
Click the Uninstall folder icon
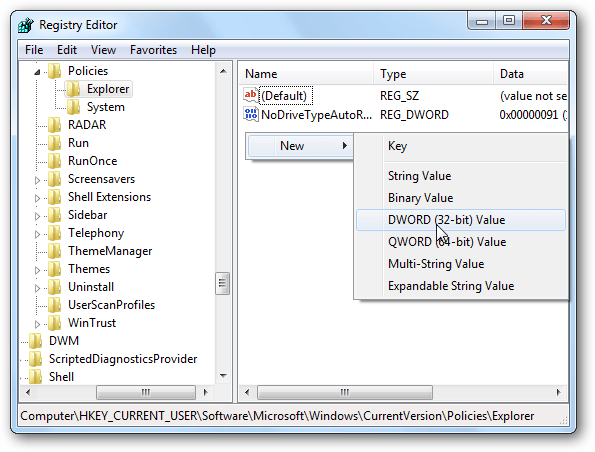tap(54, 287)
